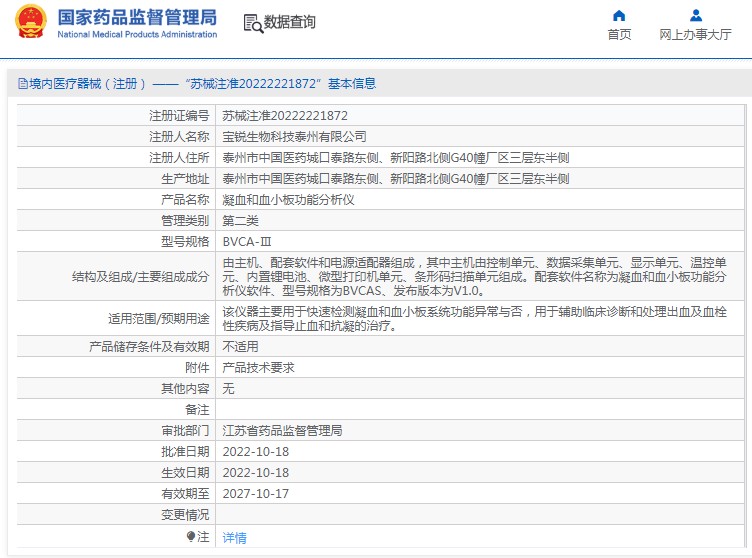The width and height of the screenshot is (752, 558).
Task: Click the 适用范围/预期用途 label
Action: [x=159, y=319]
